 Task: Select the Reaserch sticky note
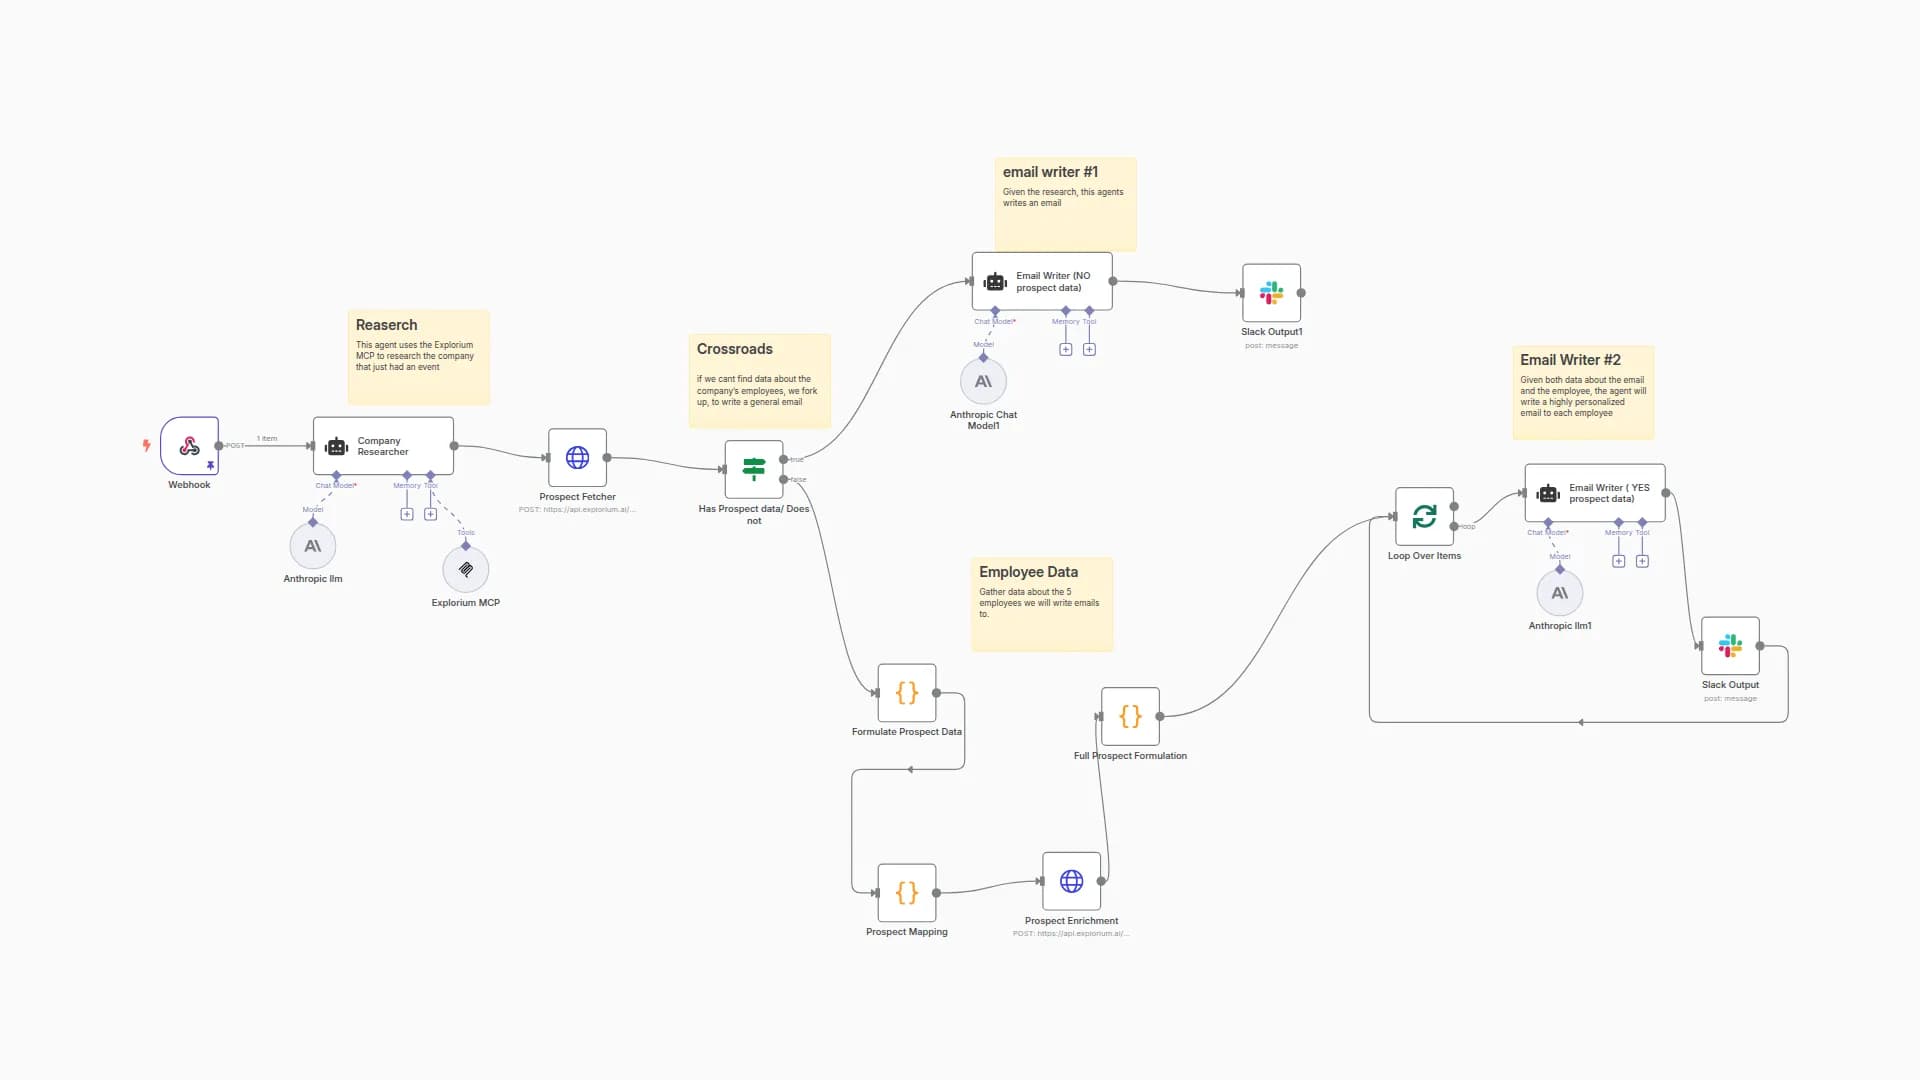(419, 357)
